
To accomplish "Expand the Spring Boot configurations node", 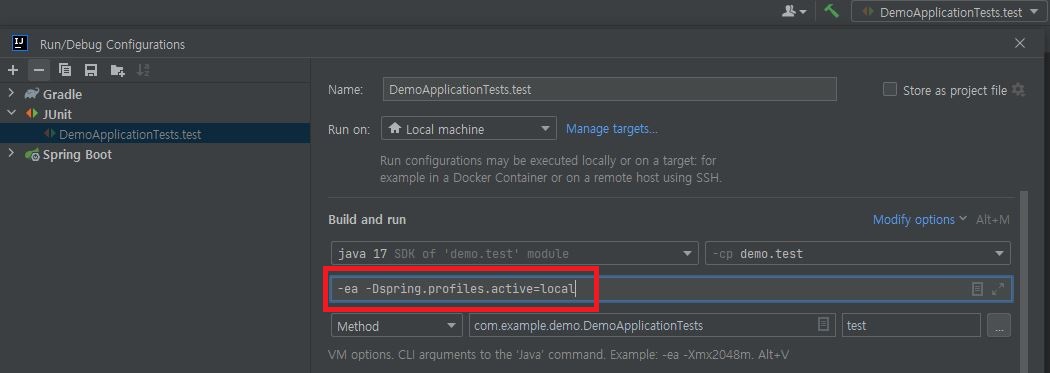I will [x=11, y=154].
